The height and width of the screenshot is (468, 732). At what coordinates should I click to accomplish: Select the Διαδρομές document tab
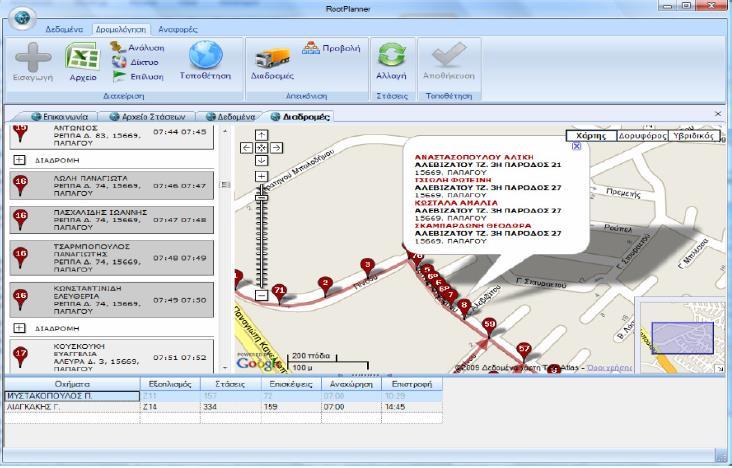point(300,116)
